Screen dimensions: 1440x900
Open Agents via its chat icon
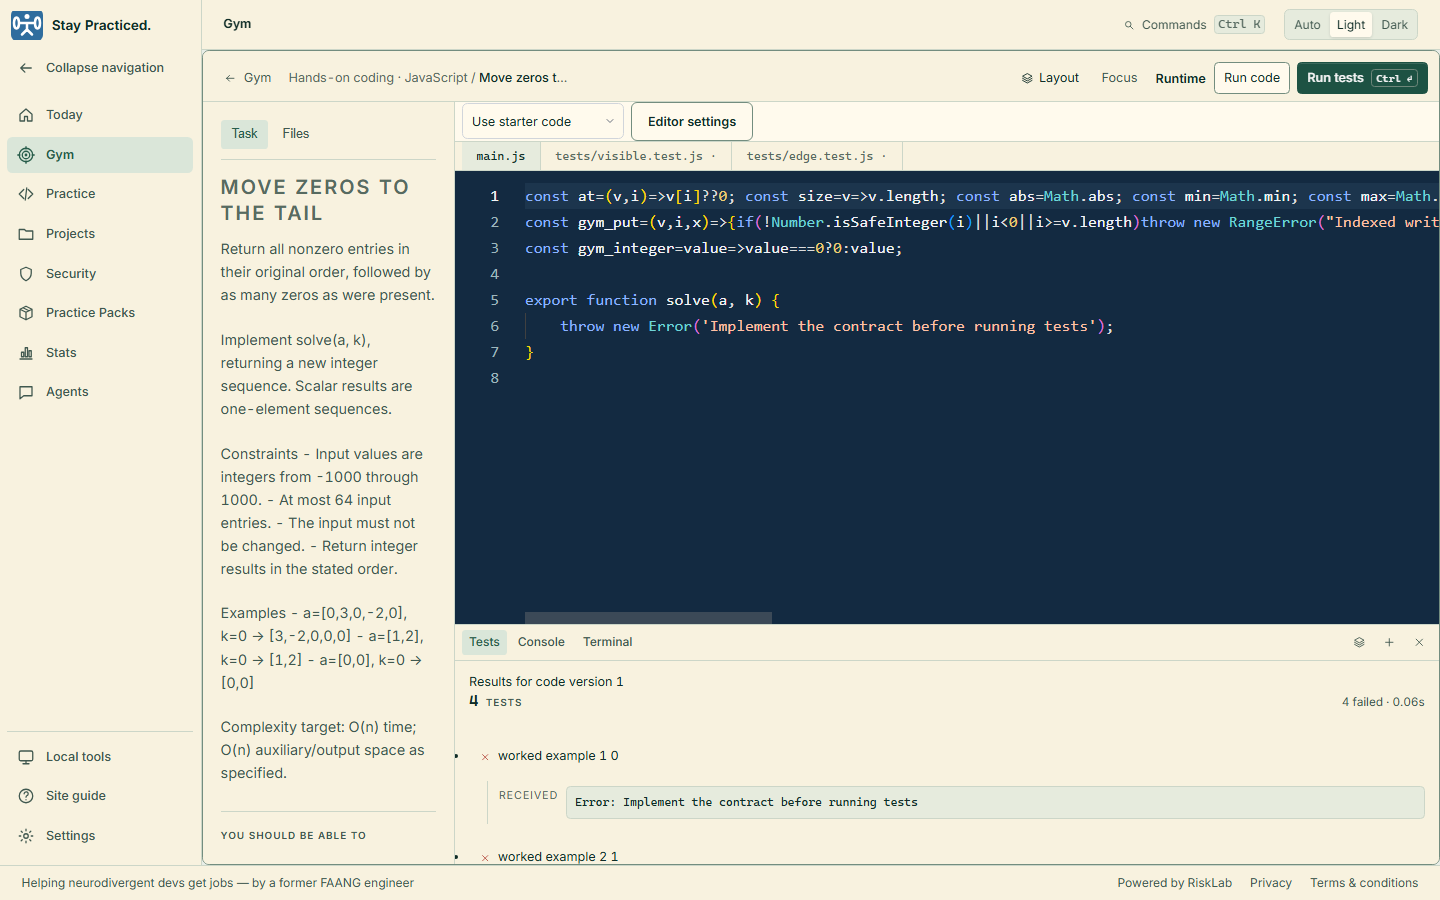point(26,392)
